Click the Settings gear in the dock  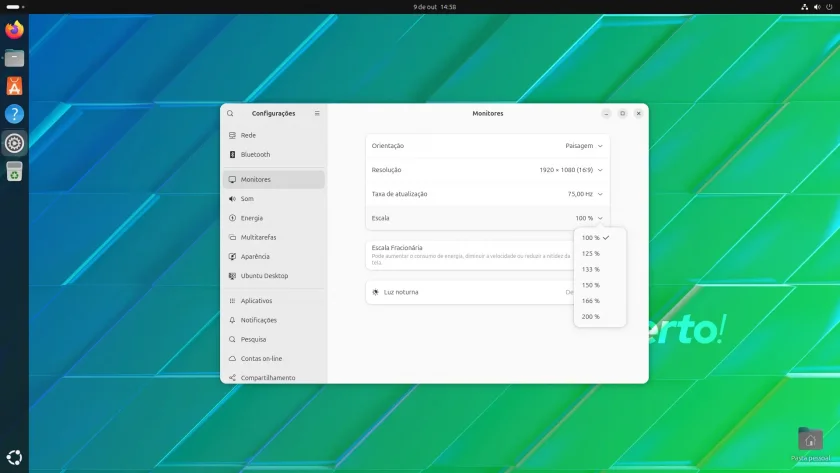(x=14, y=143)
